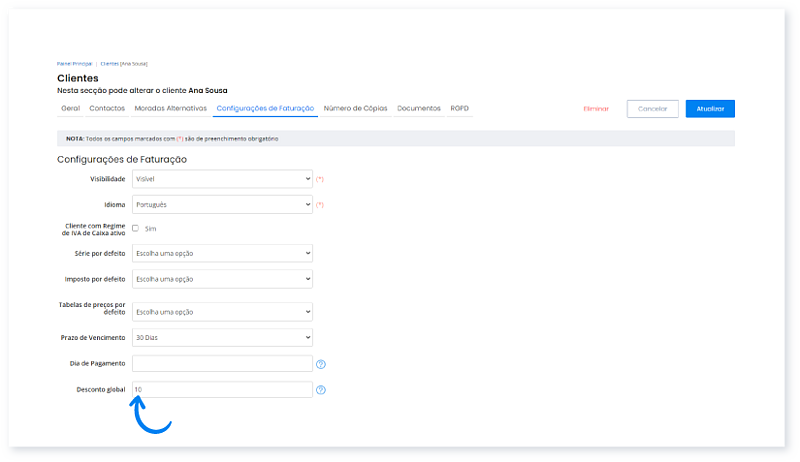
Task: Click help icon beside Desconto global
Action: [x=321, y=390]
